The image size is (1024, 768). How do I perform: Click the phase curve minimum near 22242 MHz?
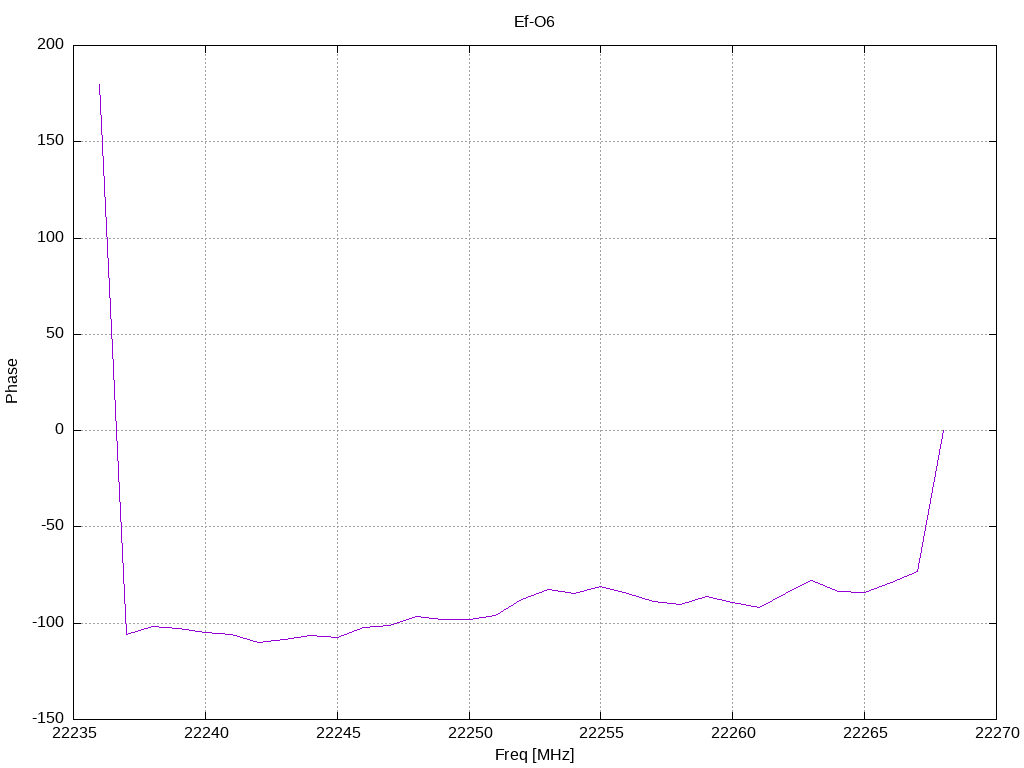pyautogui.click(x=259, y=643)
